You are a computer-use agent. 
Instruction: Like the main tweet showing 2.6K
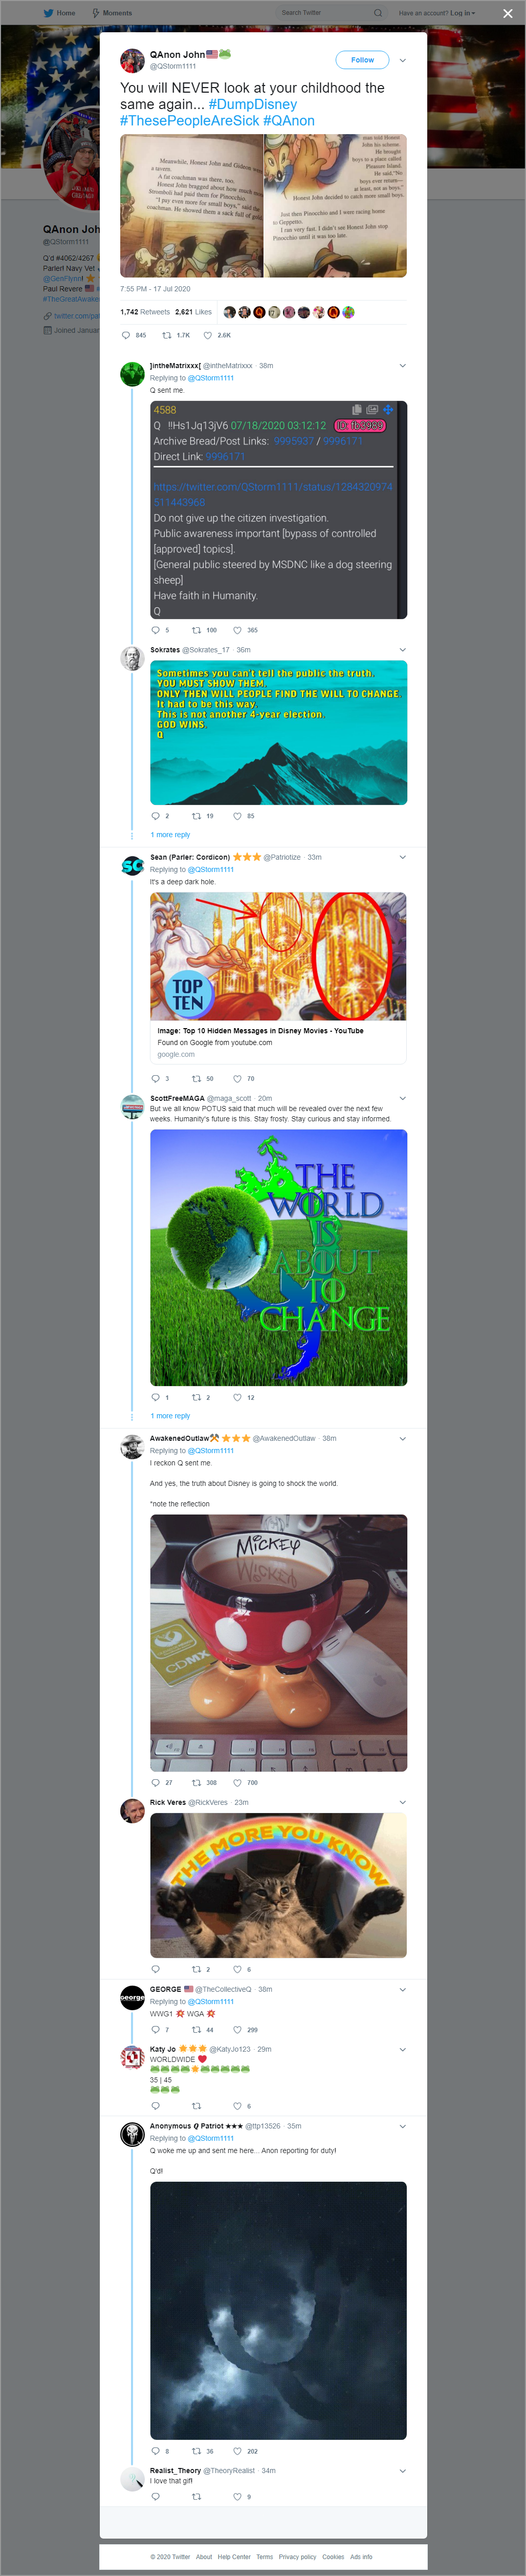(x=217, y=335)
